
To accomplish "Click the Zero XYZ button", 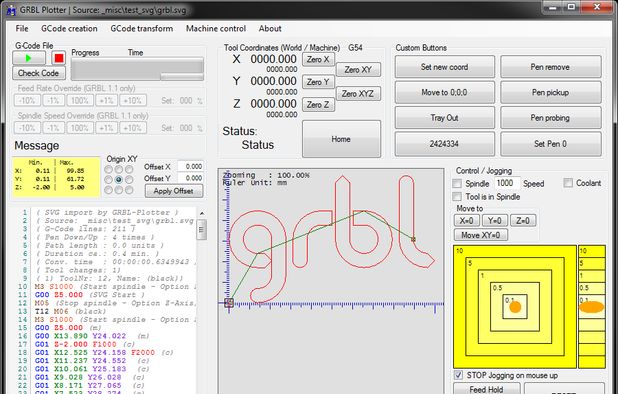I will 358,94.
